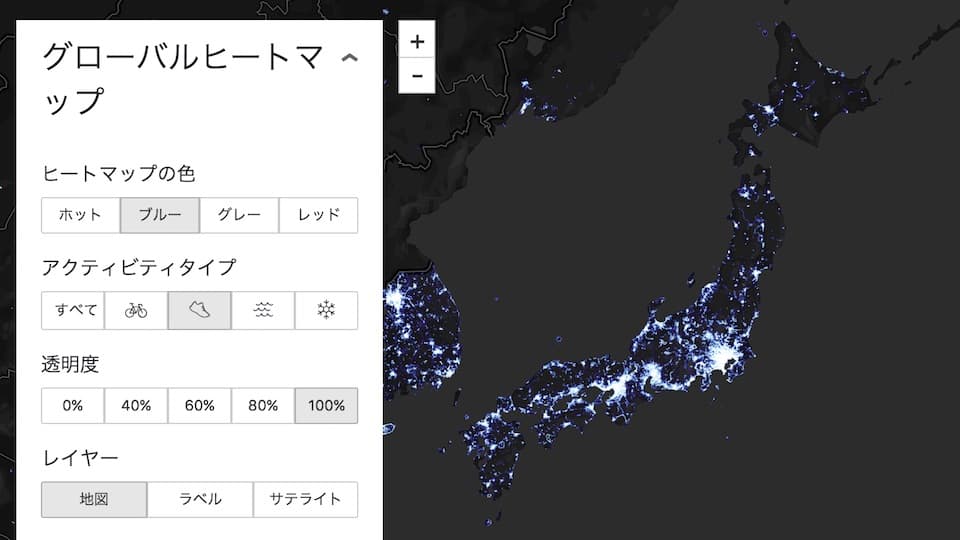The image size is (960, 540).
Task: Zoom in the map with the plus button
Action: 417,41
